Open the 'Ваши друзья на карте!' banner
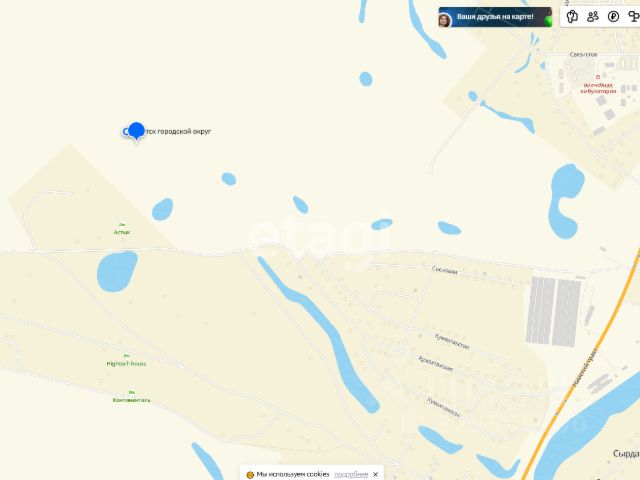This screenshot has width=640, height=480. (495, 17)
